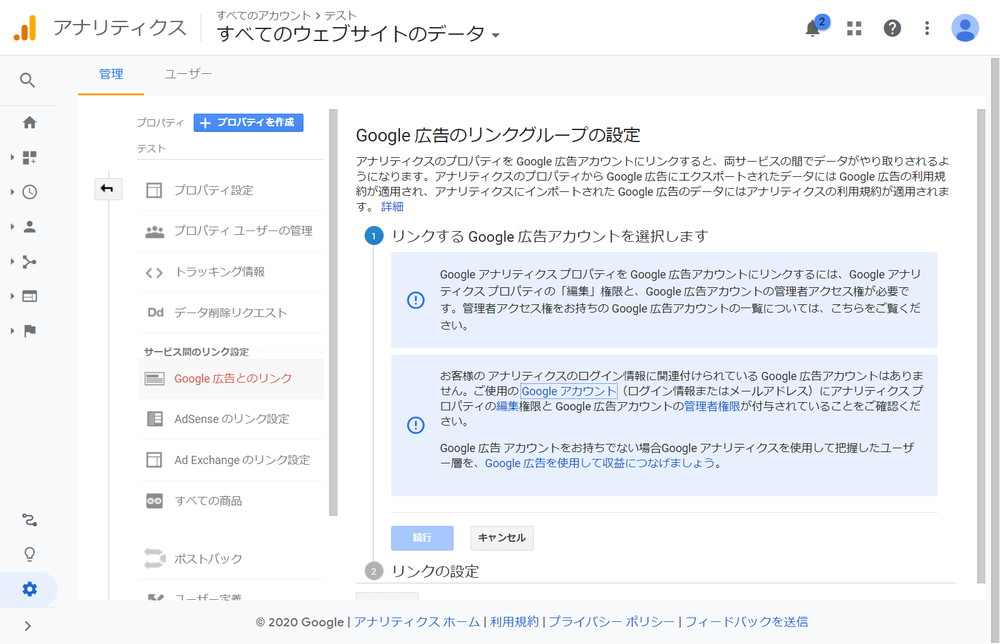Open Attribution icon in sidebar
This screenshot has height=644, width=1000.
29,520
